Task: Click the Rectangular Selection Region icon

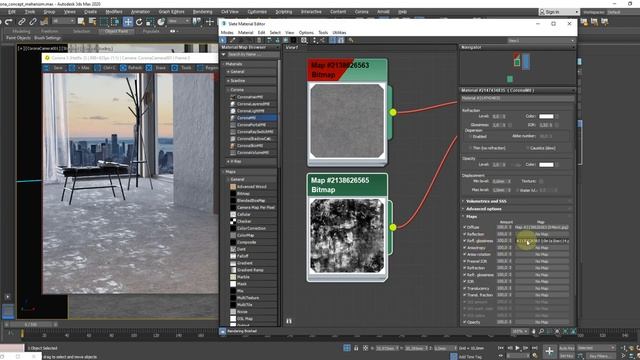Action: point(104,22)
